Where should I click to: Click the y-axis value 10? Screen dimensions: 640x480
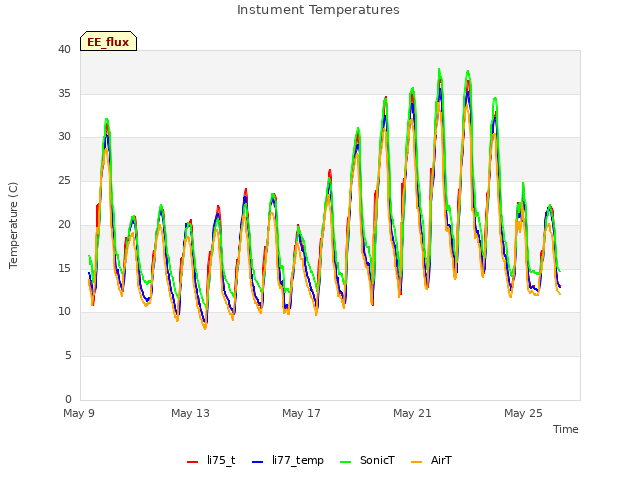[x=64, y=312]
